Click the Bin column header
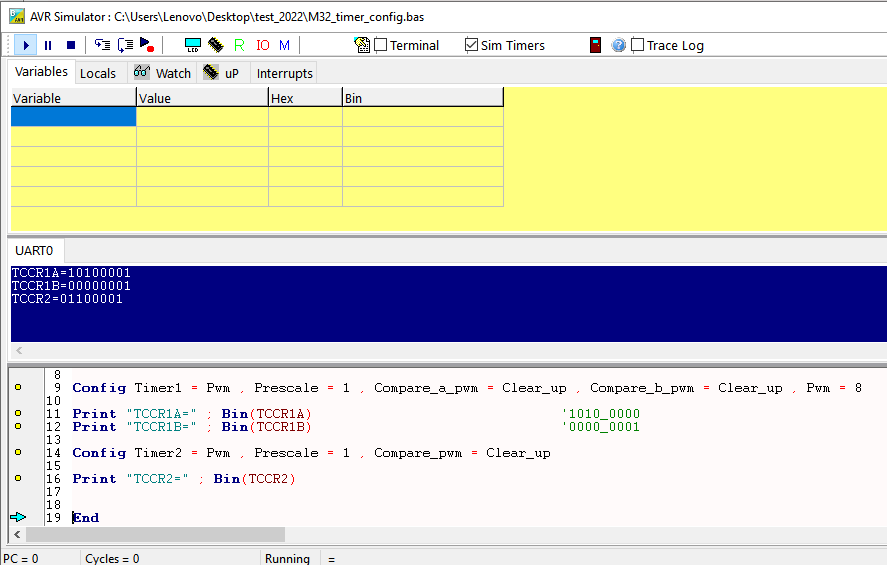Viewport: 887px width, 565px height. pyautogui.click(x=423, y=98)
